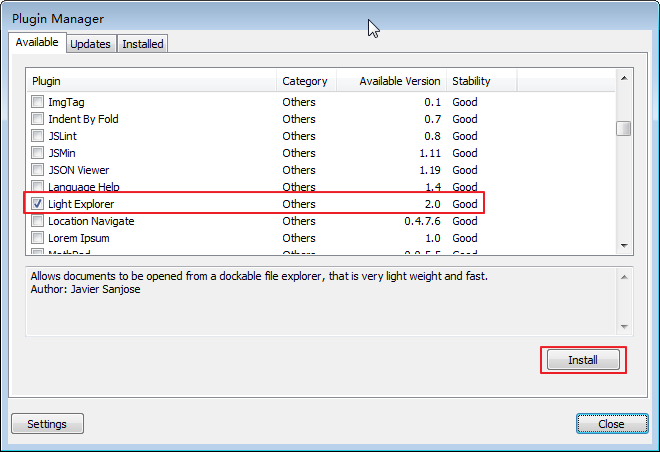
Task: Click the plugin list scrollbar thumb
Action: (x=623, y=128)
